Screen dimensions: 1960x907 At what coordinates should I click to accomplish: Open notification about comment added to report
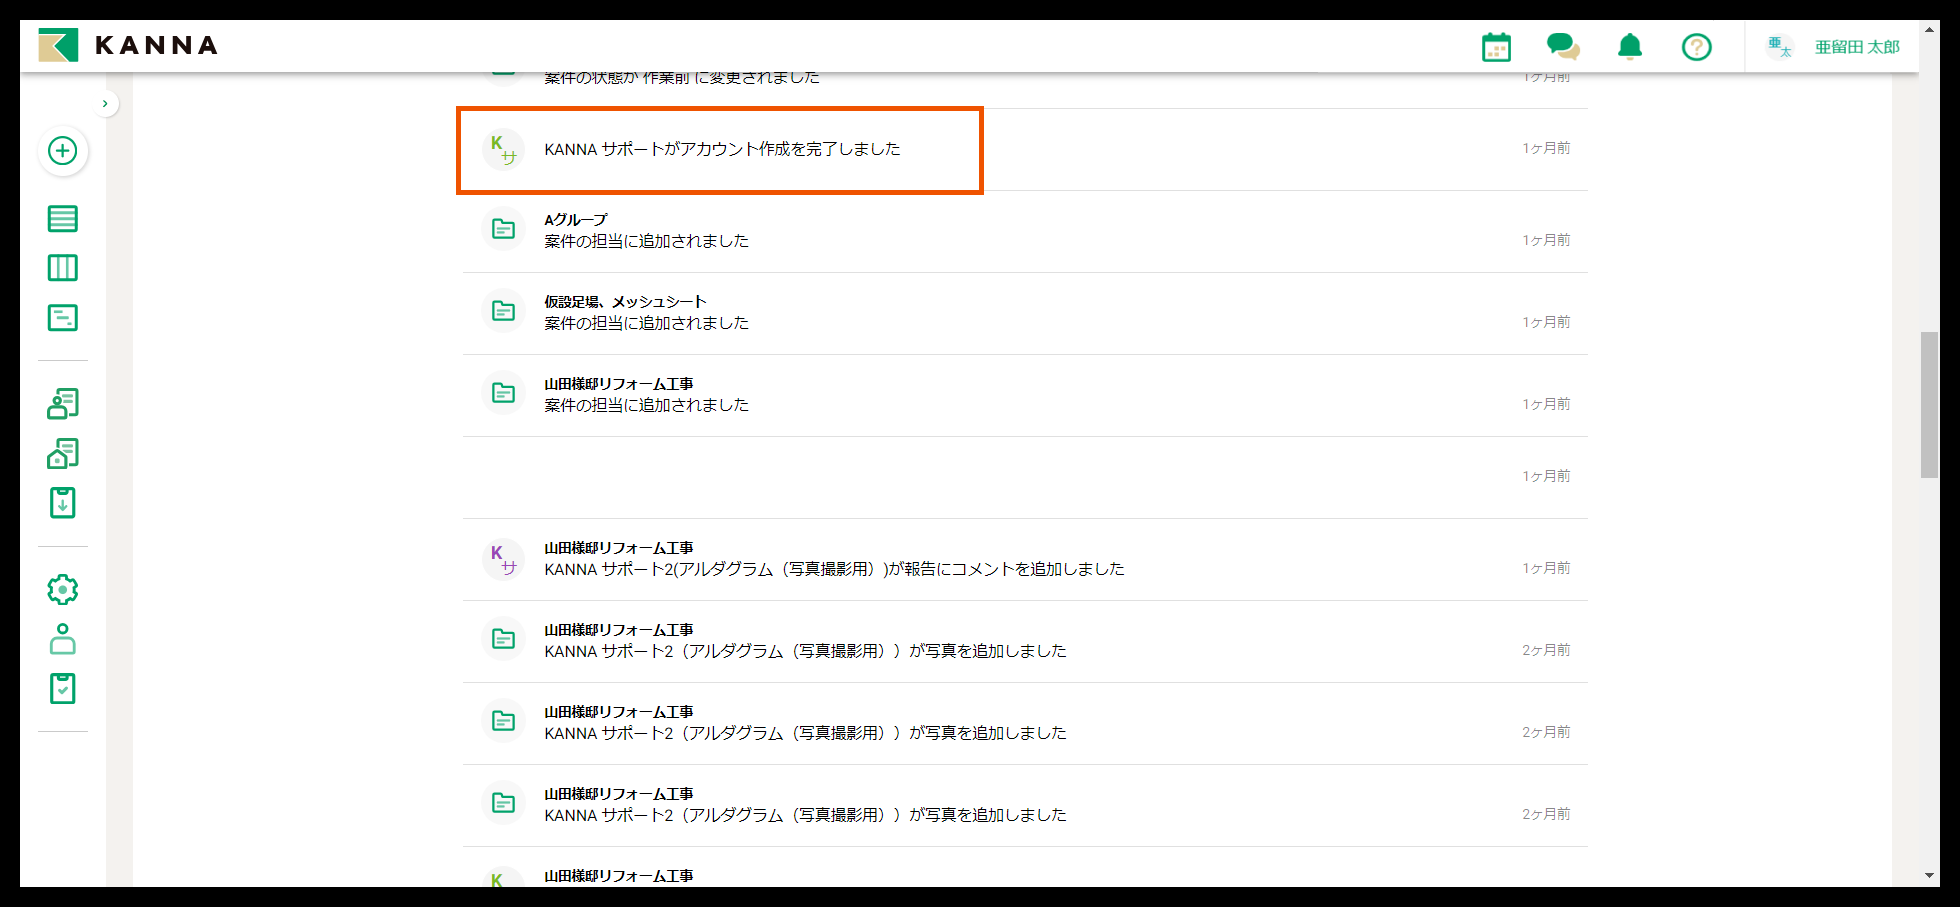click(833, 560)
